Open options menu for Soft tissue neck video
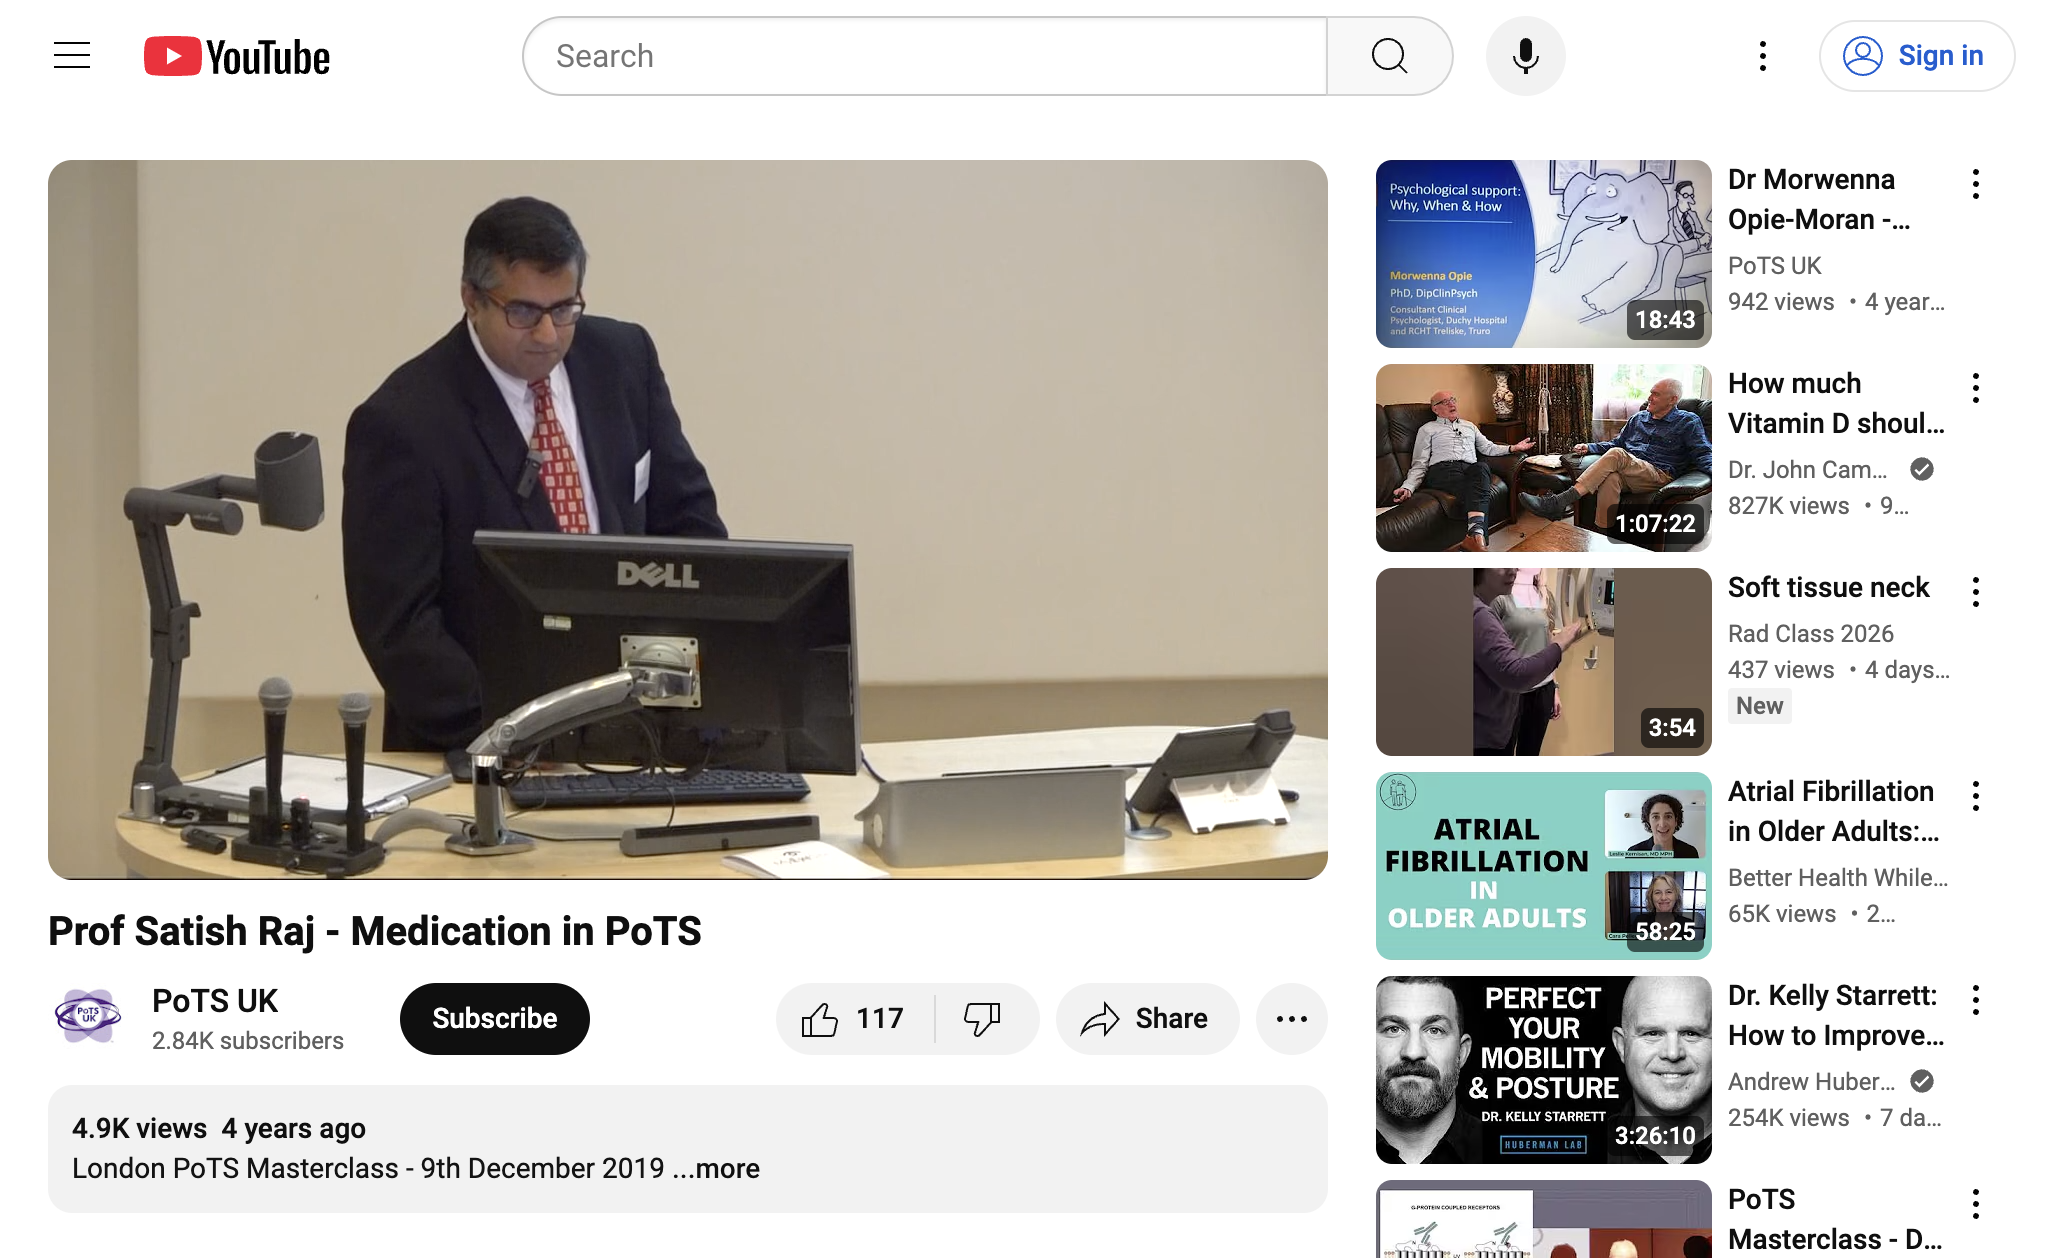 [x=1976, y=592]
